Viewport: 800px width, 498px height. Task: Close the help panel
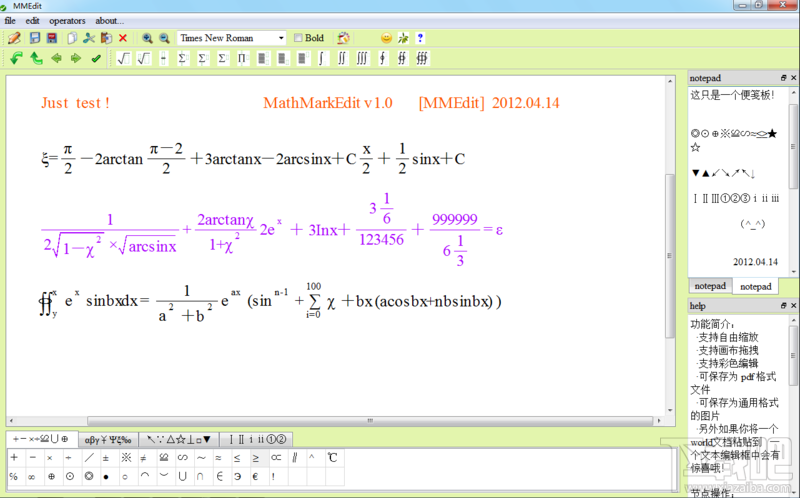click(x=793, y=305)
